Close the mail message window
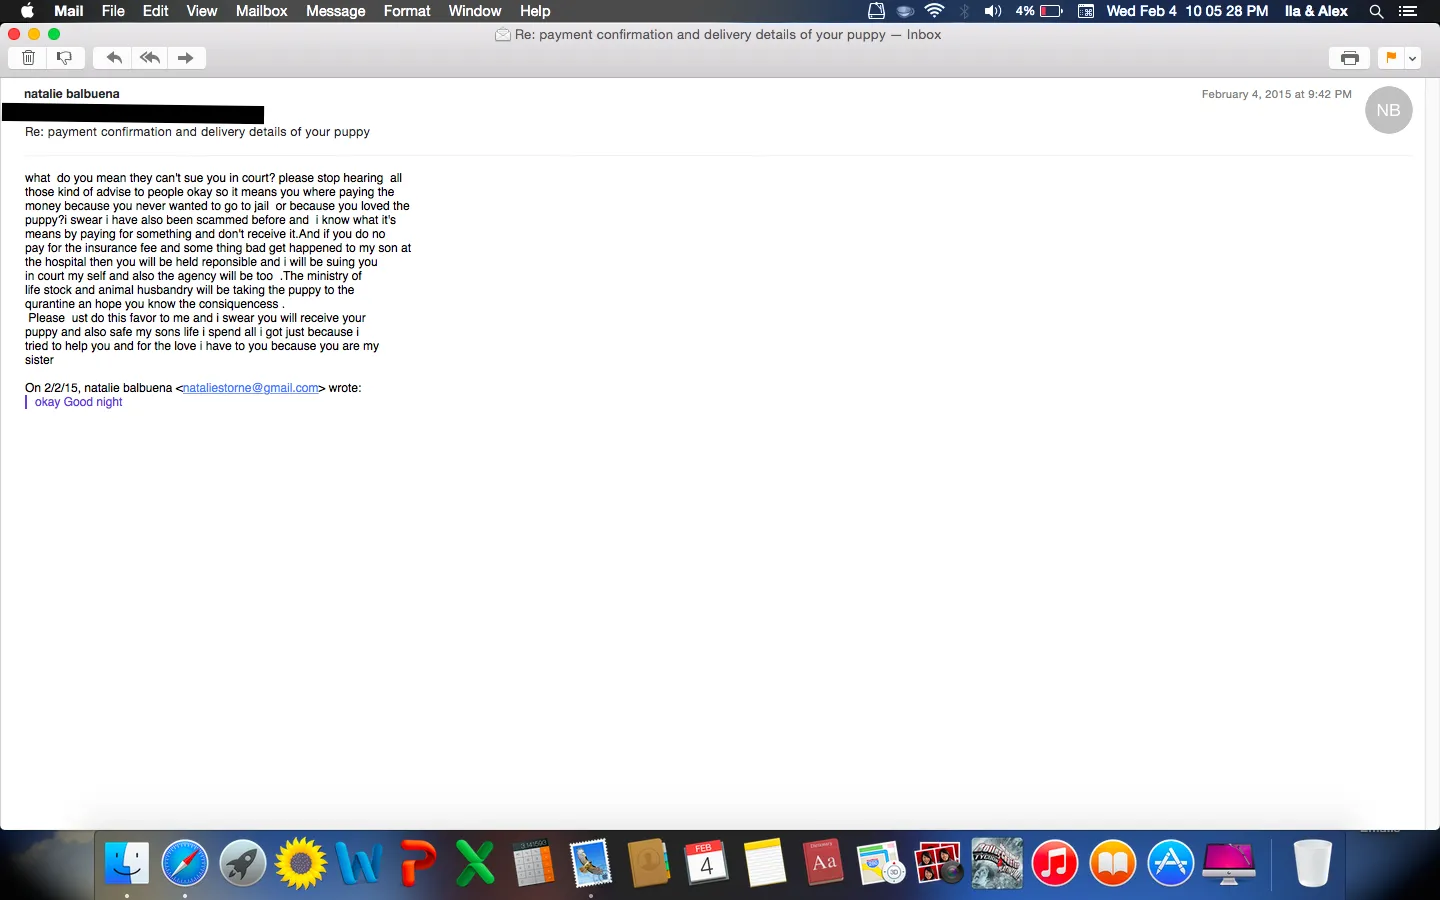Screen dimensions: 1440x900 [14, 34]
